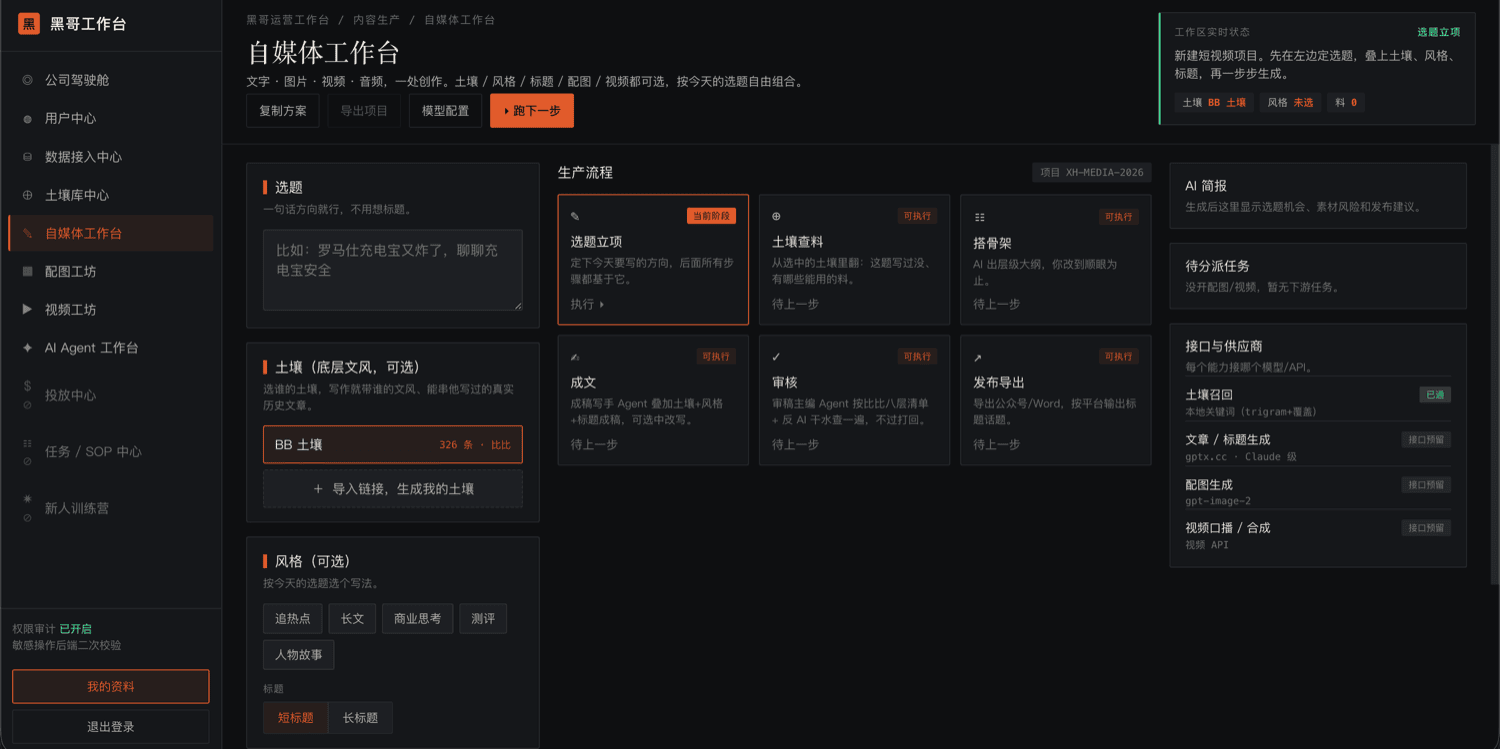This screenshot has height=749, width=1500.
Task: Select the 长标题 title option
Action: (360, 718)
